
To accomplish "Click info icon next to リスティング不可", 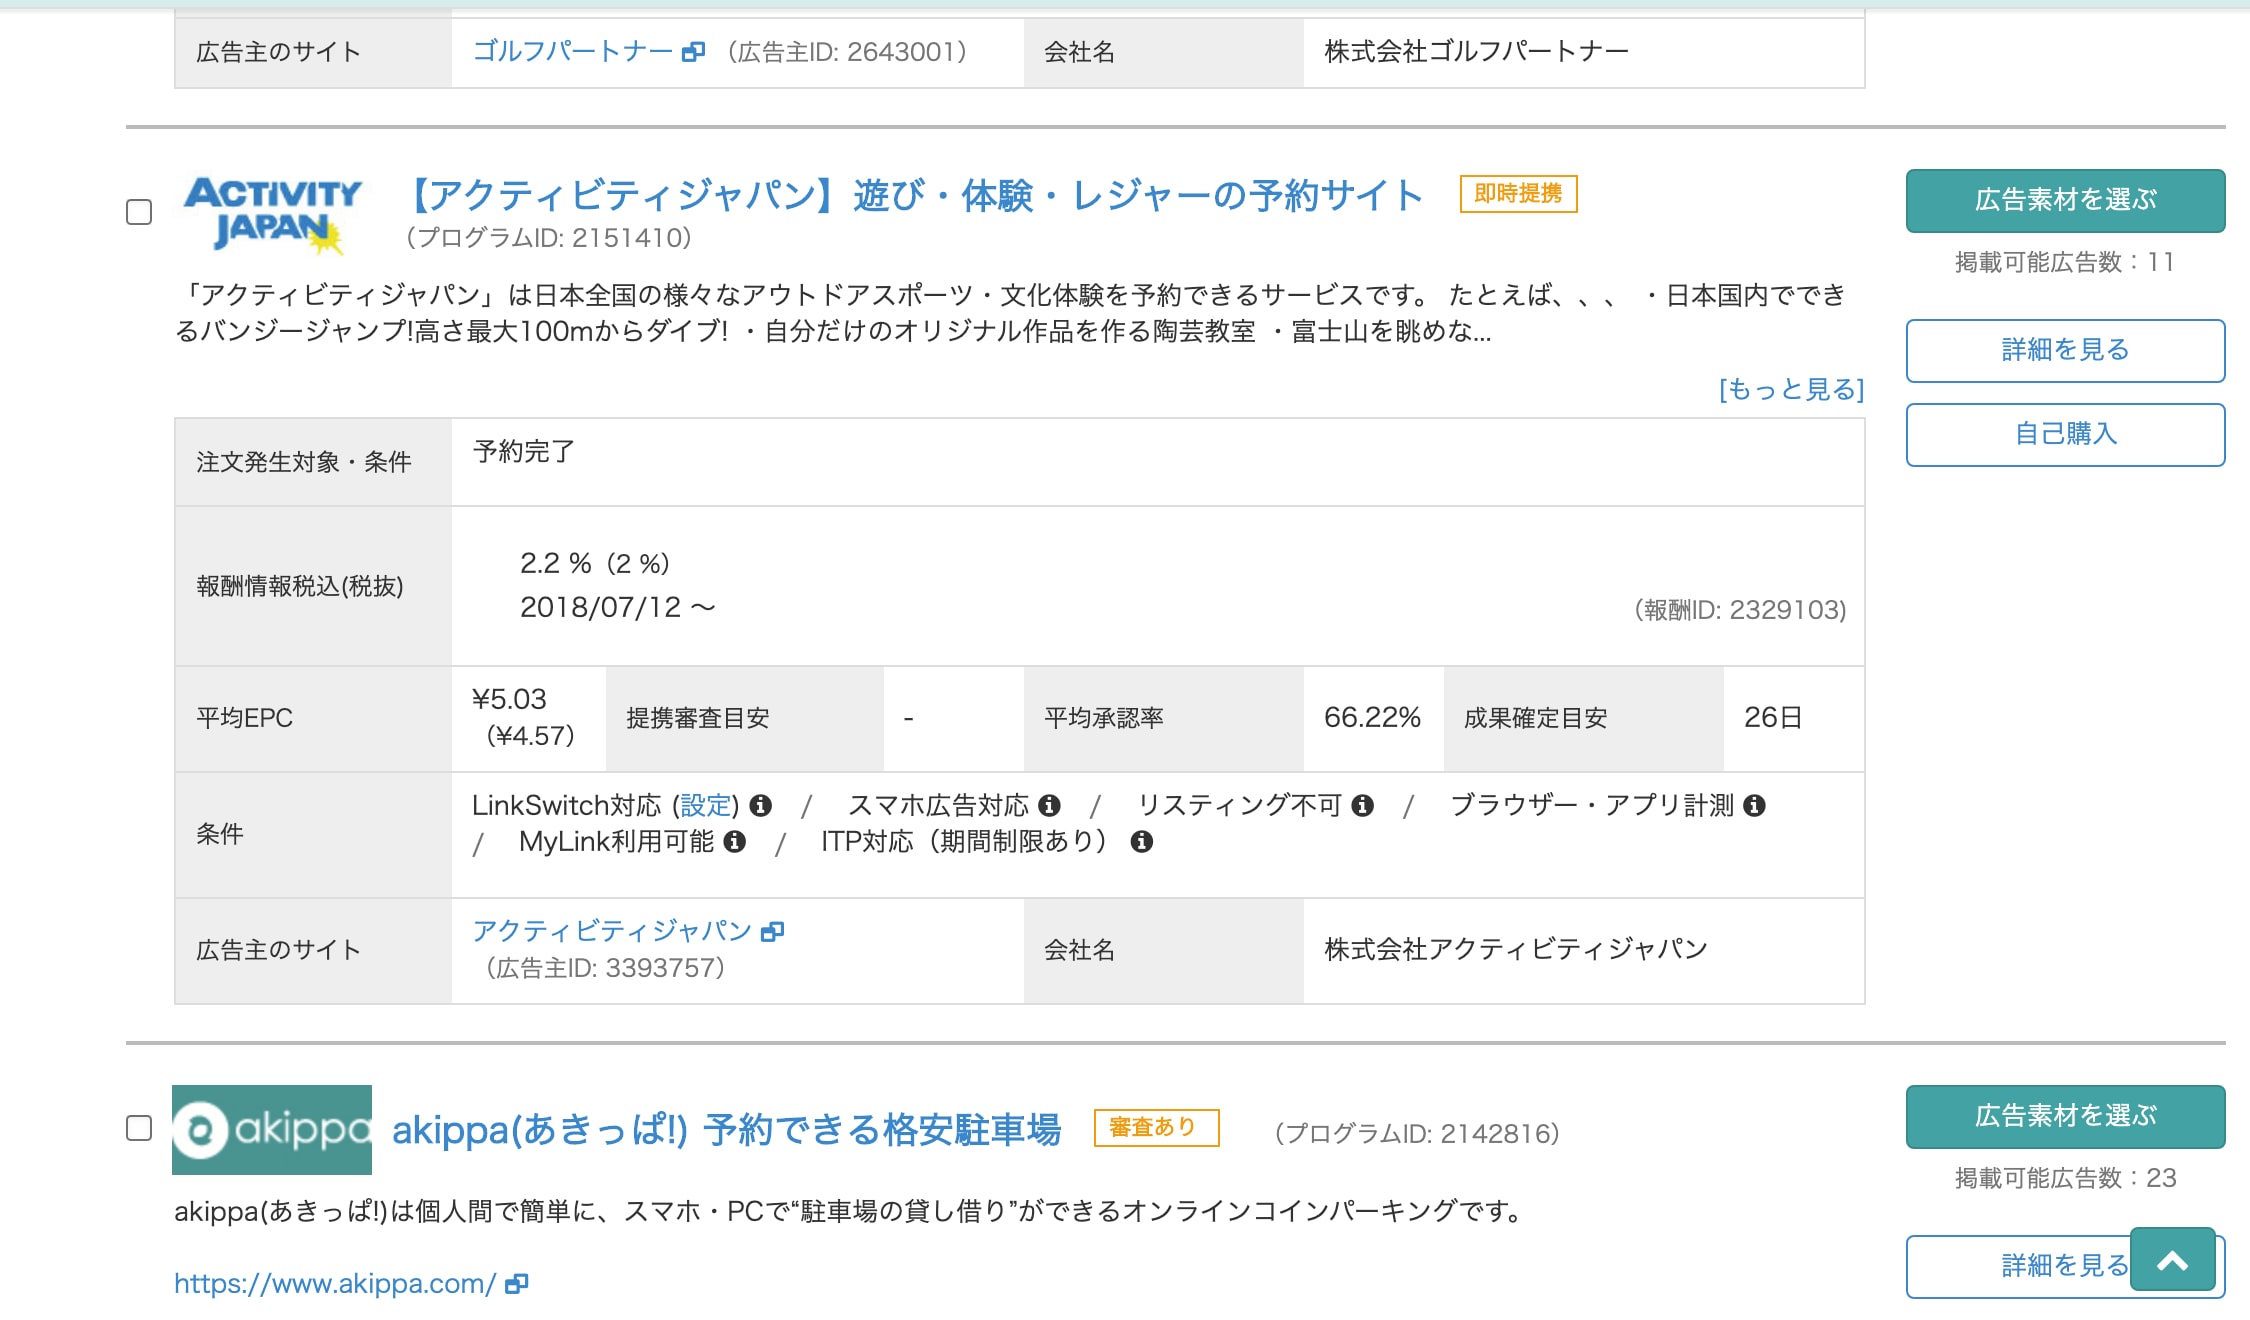I will coord(1362,805).
